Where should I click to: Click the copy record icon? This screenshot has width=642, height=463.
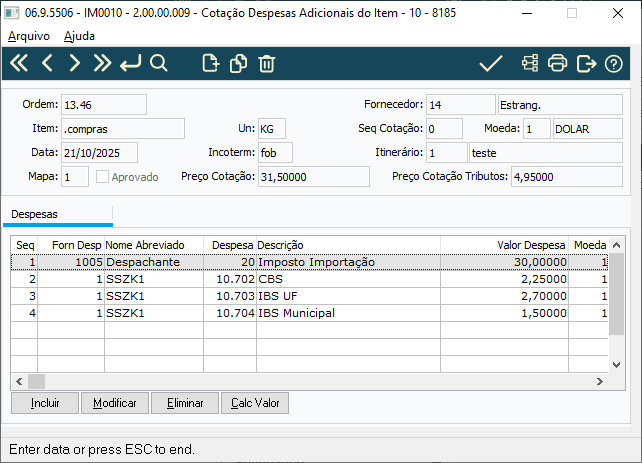[238, 64]
